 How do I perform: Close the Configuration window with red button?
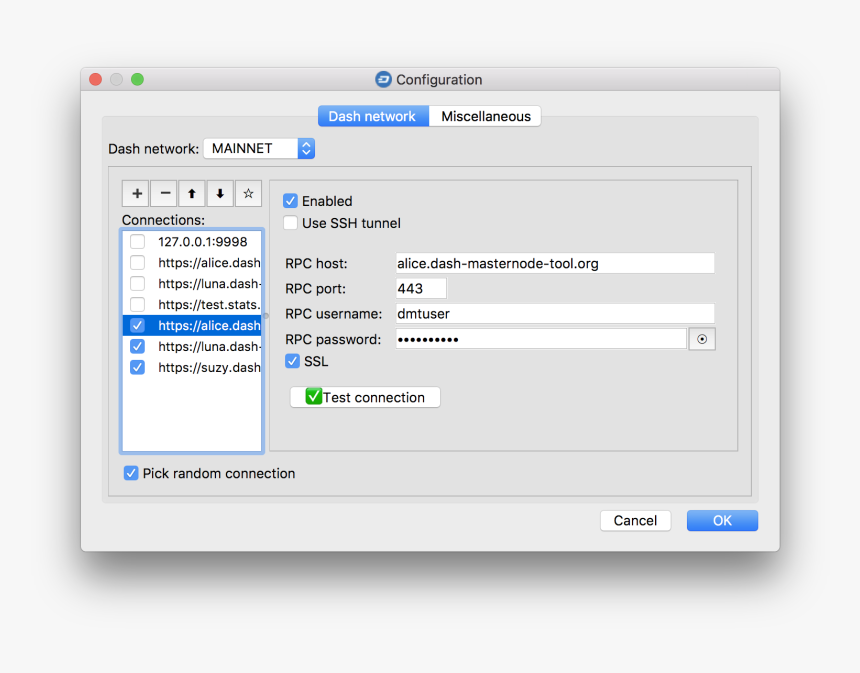[95, 80]
